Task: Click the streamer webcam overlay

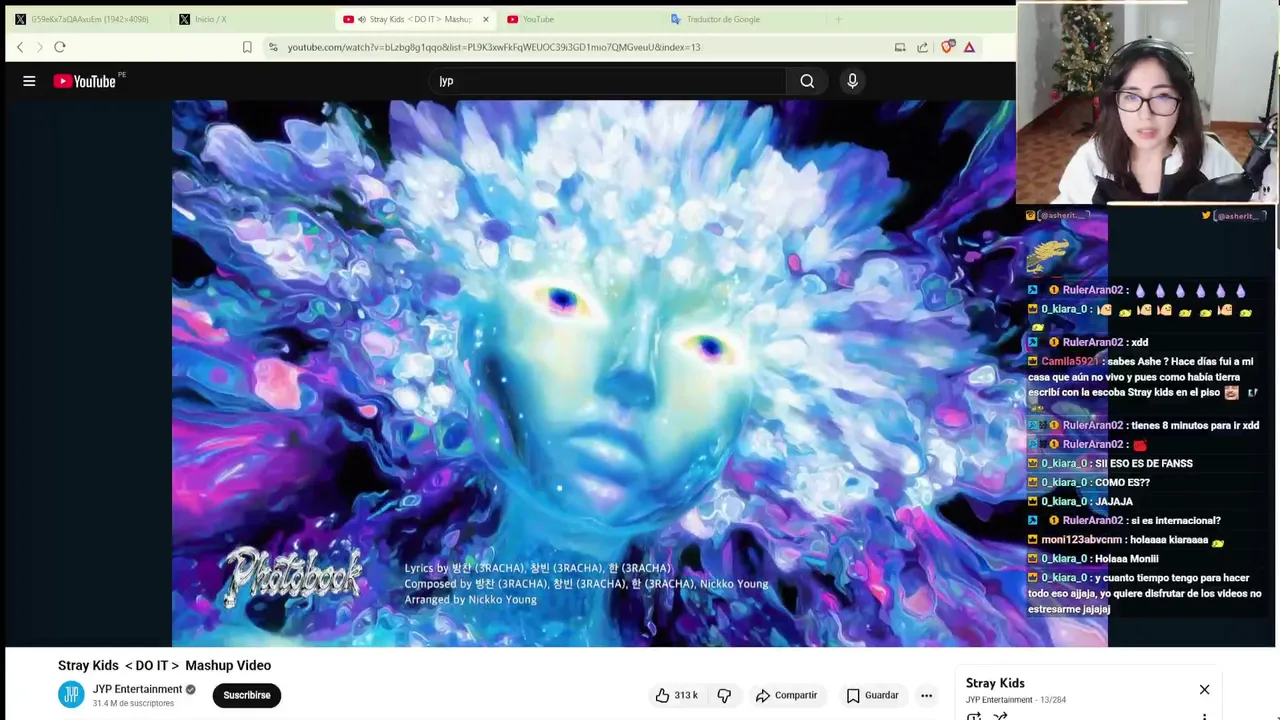Action: tap(1146, 102)
